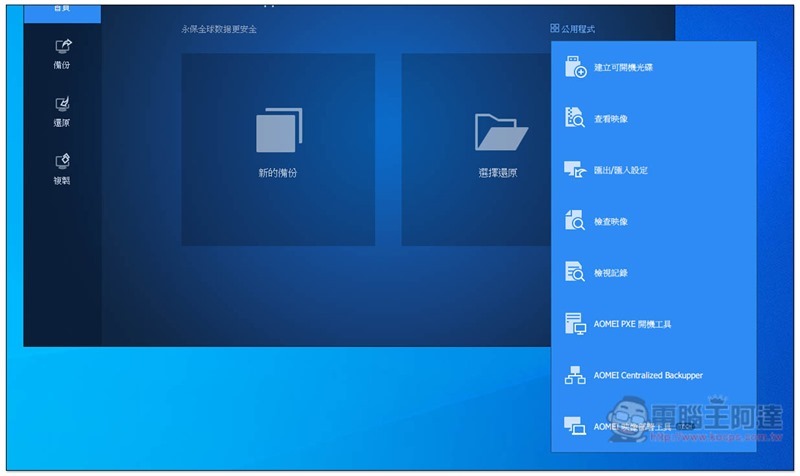The width and height of the screenshot is (800, 476).
Task: Open the 公用程式 utilities menu
Action: point(572,29)
